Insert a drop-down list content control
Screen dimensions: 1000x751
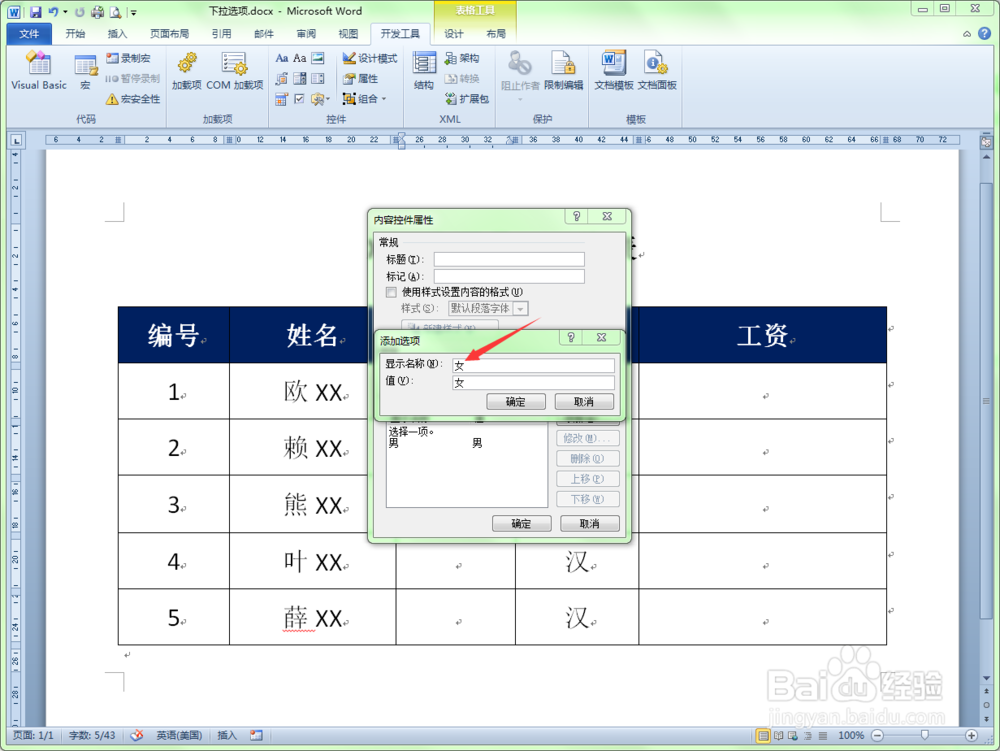point(318,78)
